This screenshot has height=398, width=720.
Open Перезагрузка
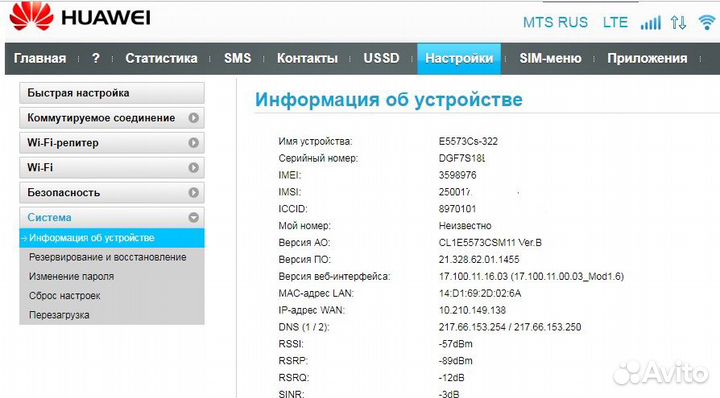tap(59, 315)
